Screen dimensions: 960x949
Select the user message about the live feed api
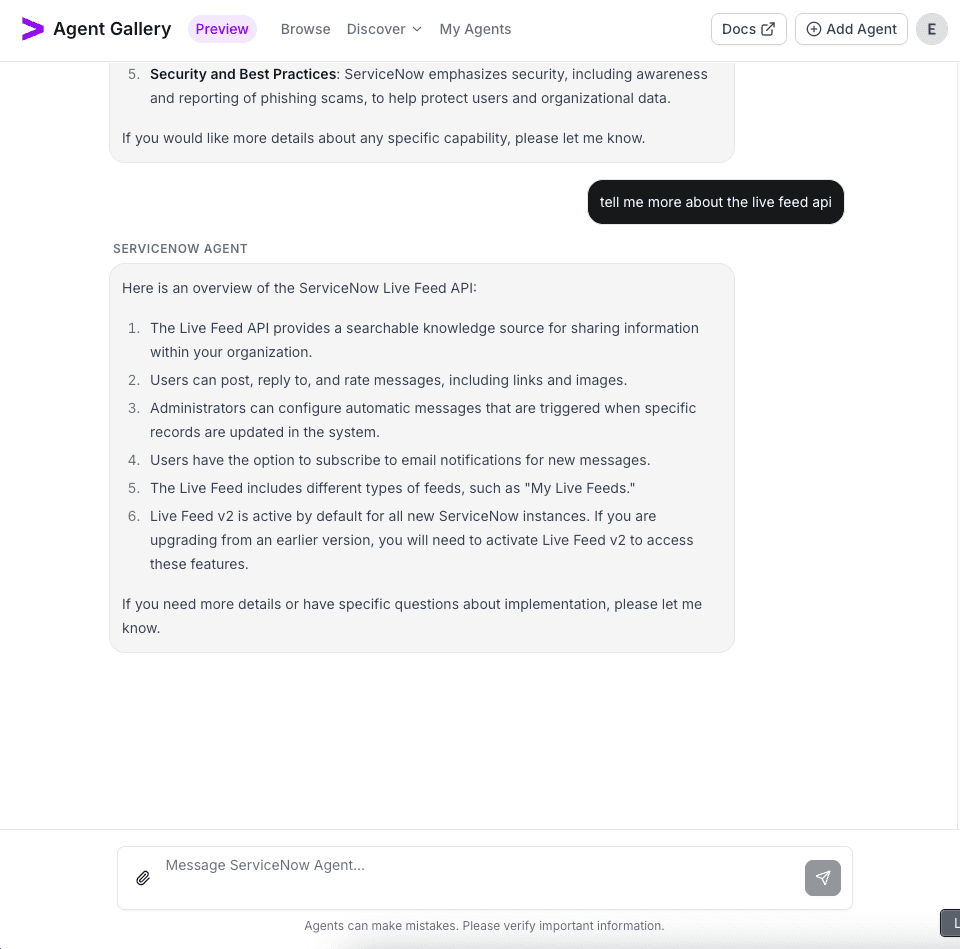point(715,202)
